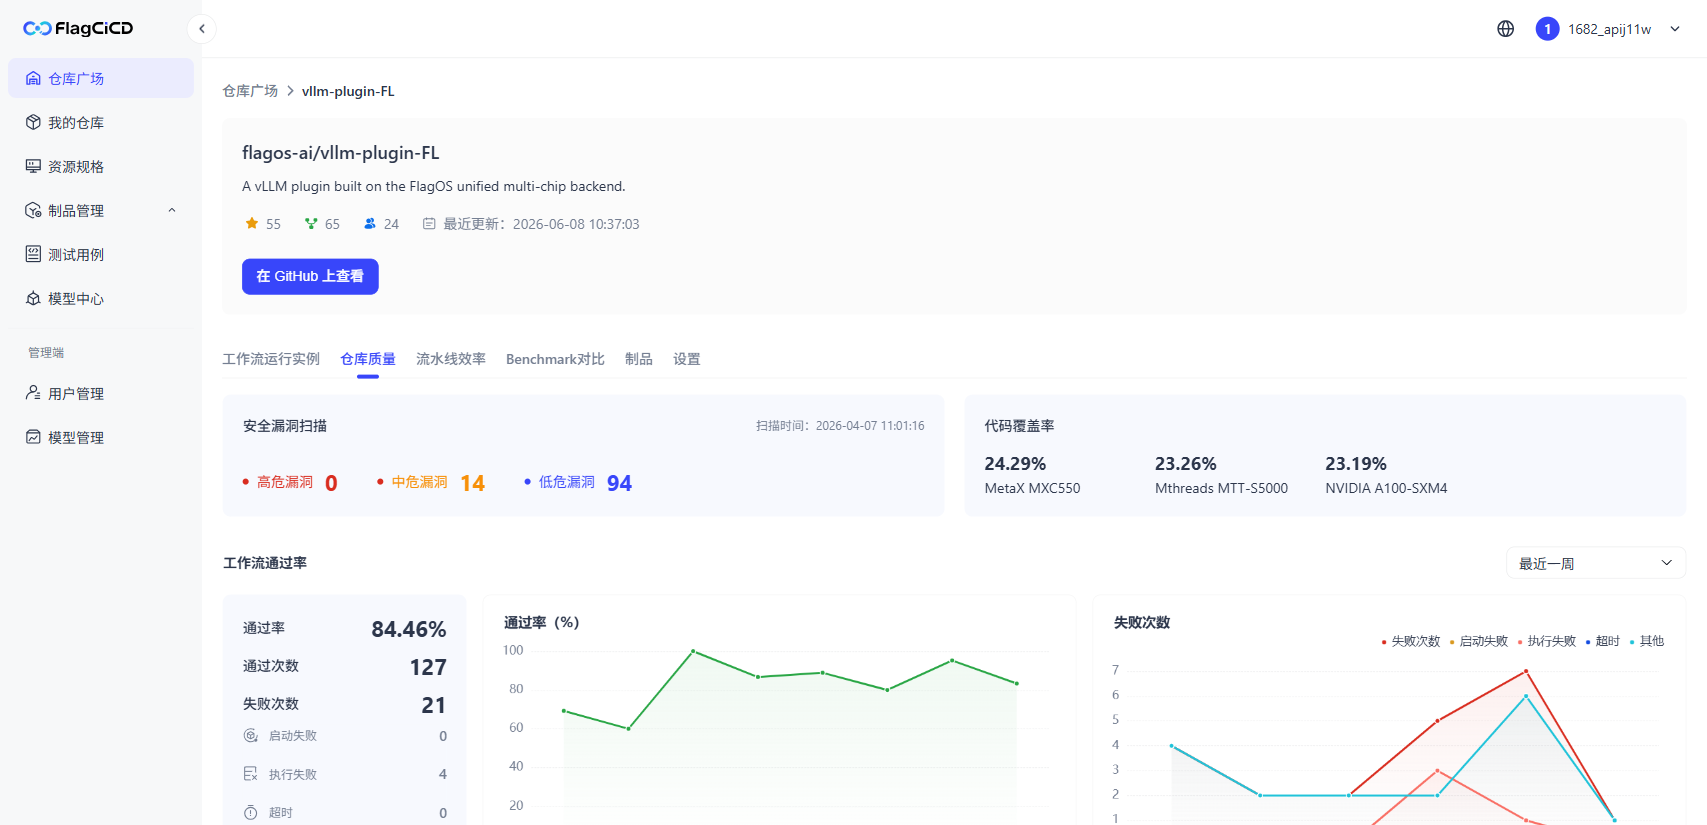This screenshot has height=825, width=1707.
Task: Click the 在 GitHub 上查看 button
Action: 310,276
